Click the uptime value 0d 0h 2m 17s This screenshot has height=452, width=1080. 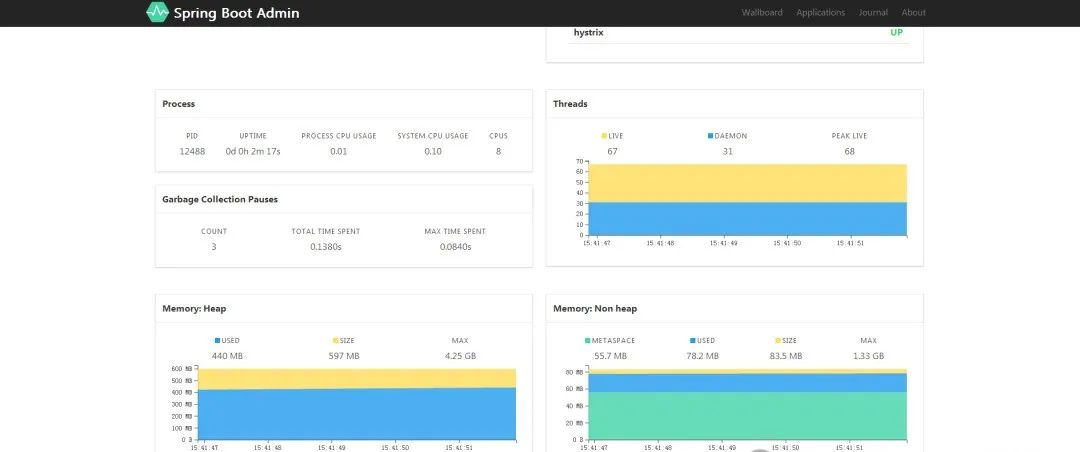coord(253,152)
